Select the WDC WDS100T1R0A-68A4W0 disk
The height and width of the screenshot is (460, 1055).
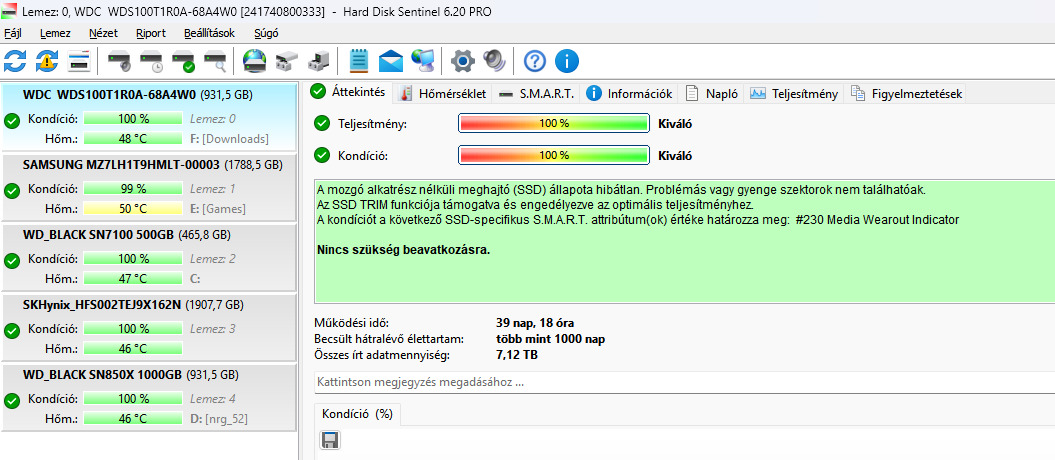click(148, 116)
